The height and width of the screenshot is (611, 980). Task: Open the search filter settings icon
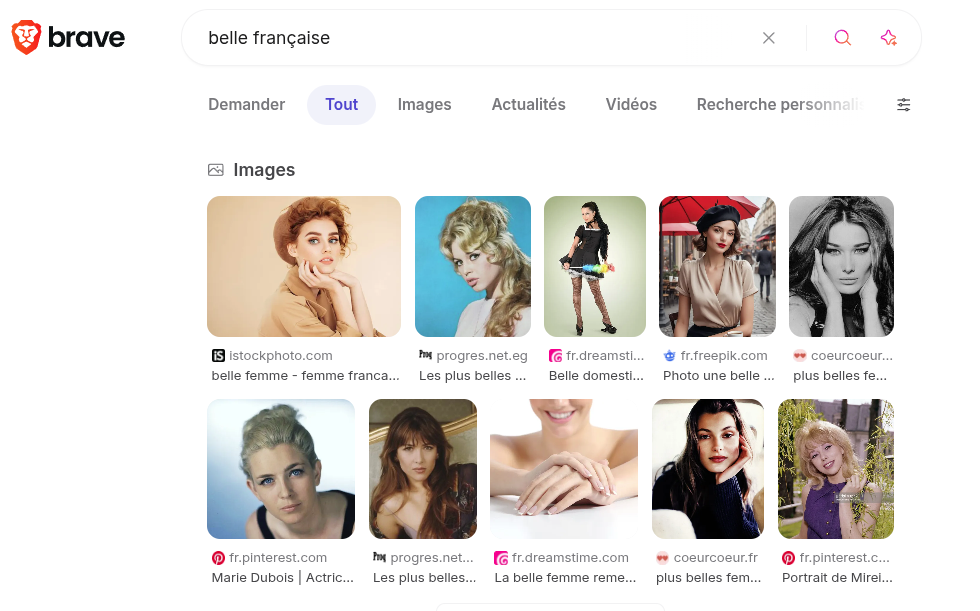pyautogui.click(x=903, y=105)
